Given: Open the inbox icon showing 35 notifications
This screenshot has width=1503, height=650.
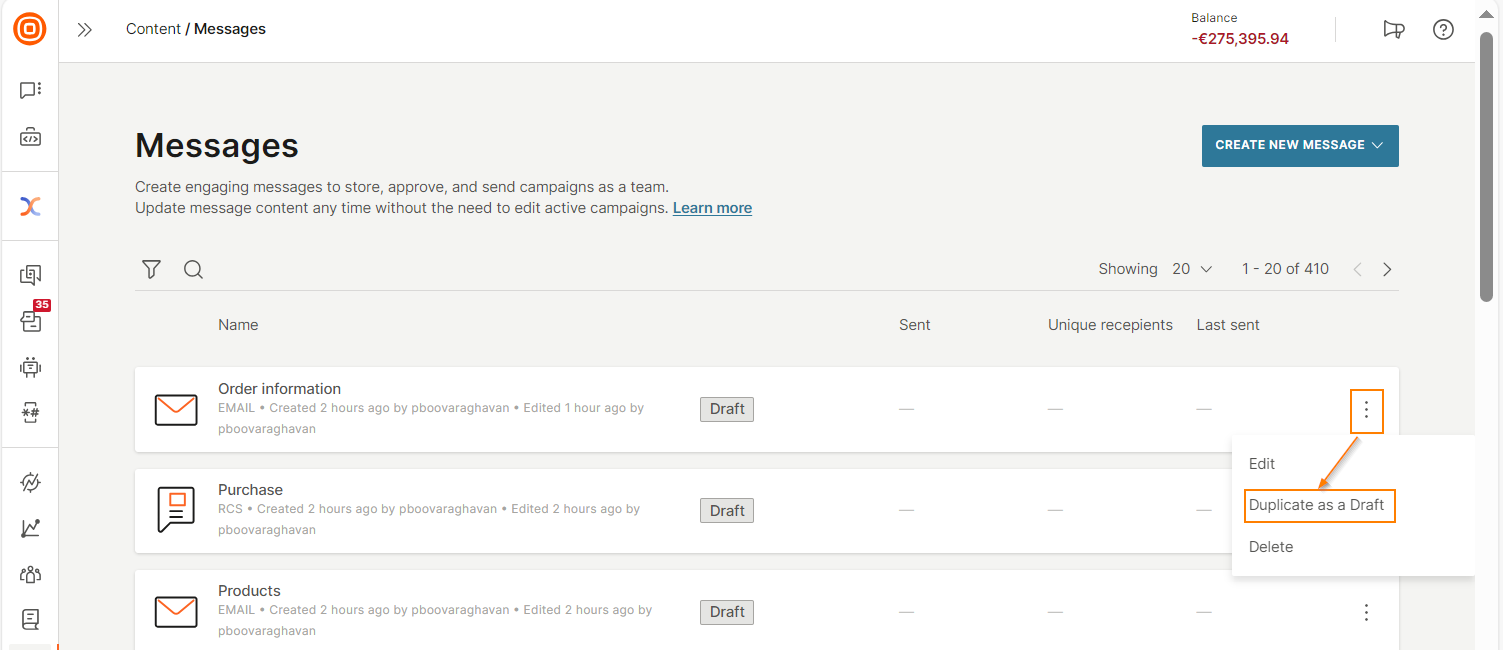Looking at the screenshot, I should [30, 320].
